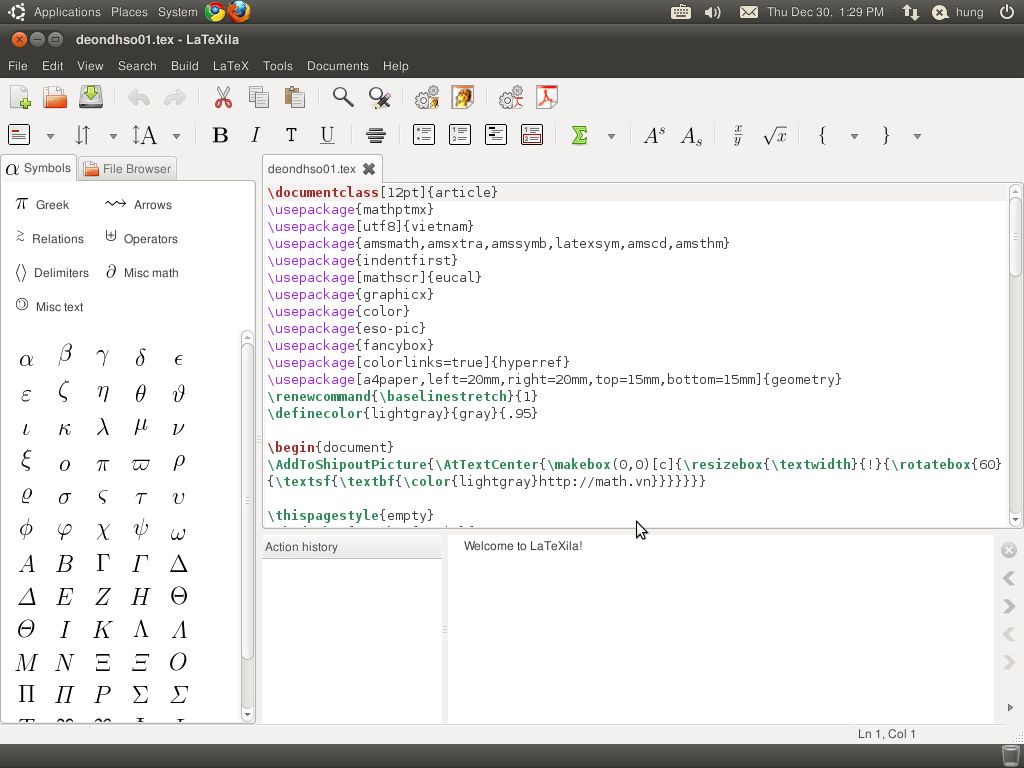Open a file using the folder icon
Image resolution: width=1024 pixels, height=768 pixels.
[56, 98]
